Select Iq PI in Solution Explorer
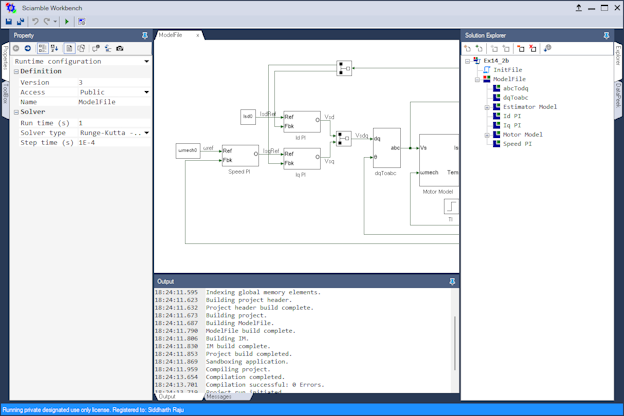The image size is (624, 416). pos(512,125)
